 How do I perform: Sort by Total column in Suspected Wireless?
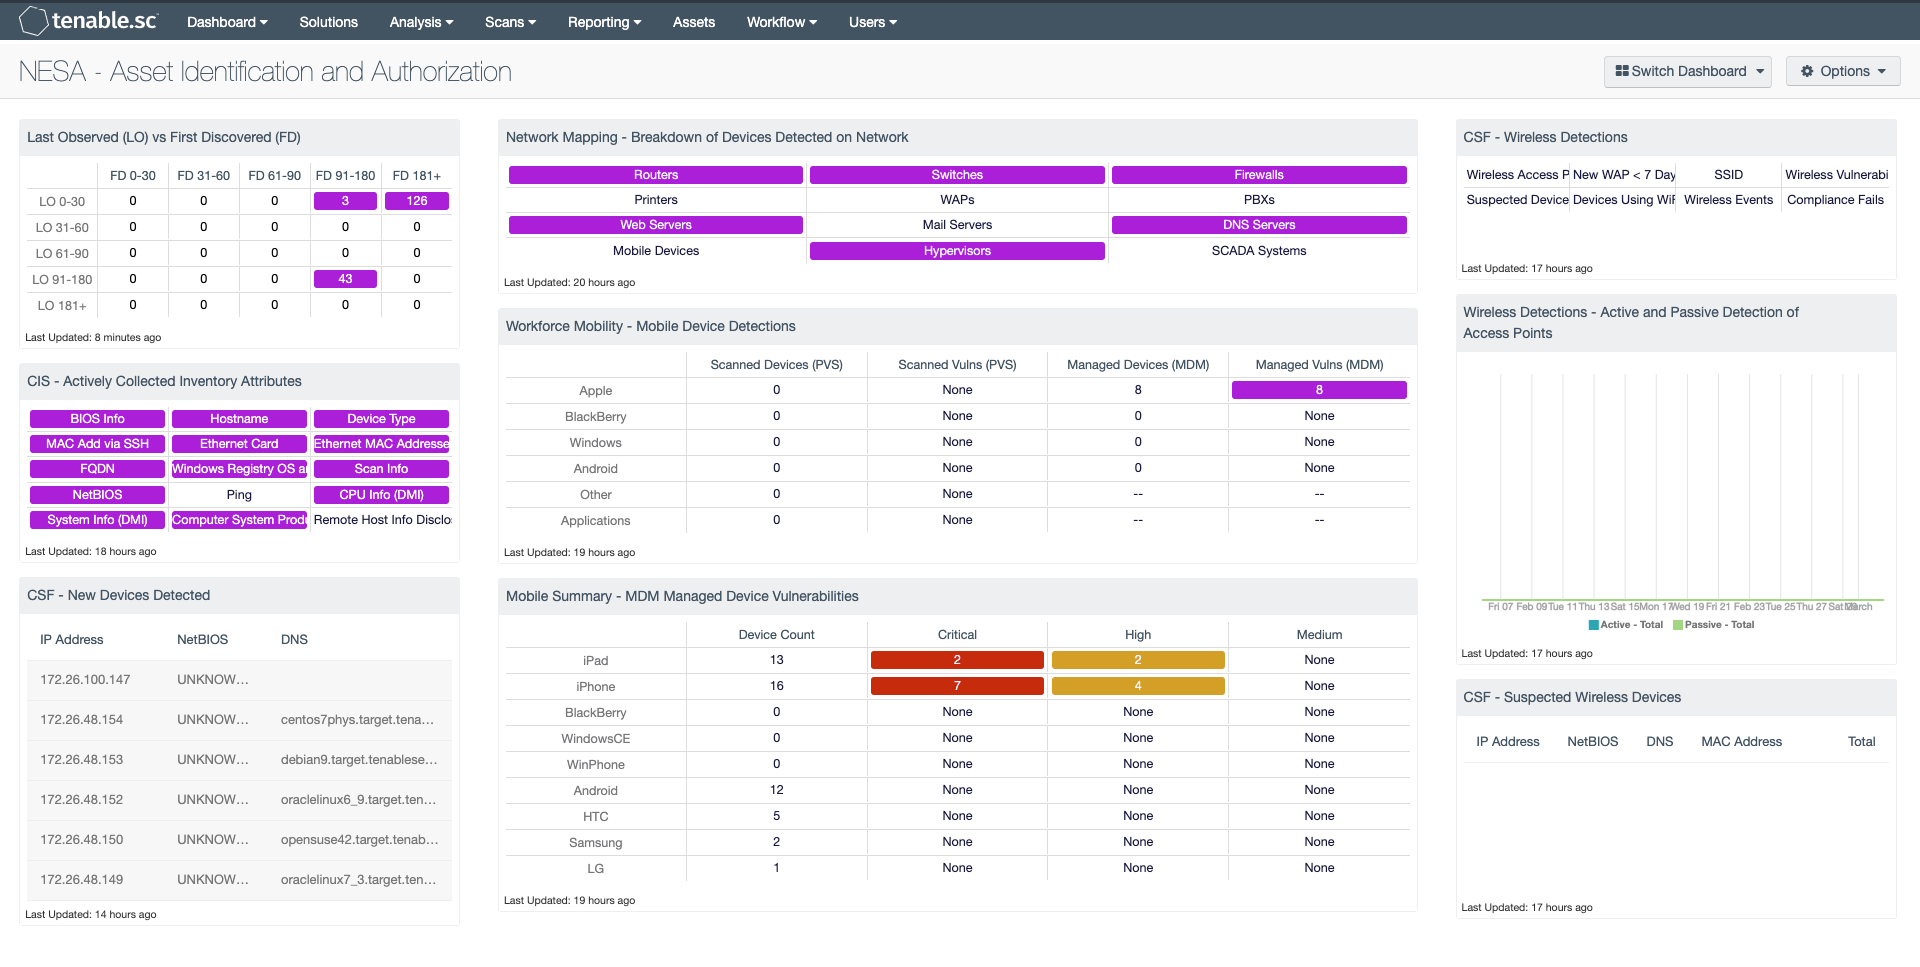pos(1861,742)
